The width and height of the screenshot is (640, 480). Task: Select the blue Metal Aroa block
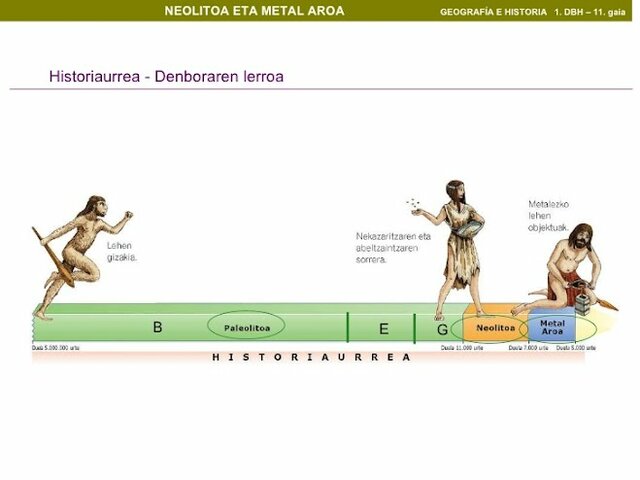(552, 327)
